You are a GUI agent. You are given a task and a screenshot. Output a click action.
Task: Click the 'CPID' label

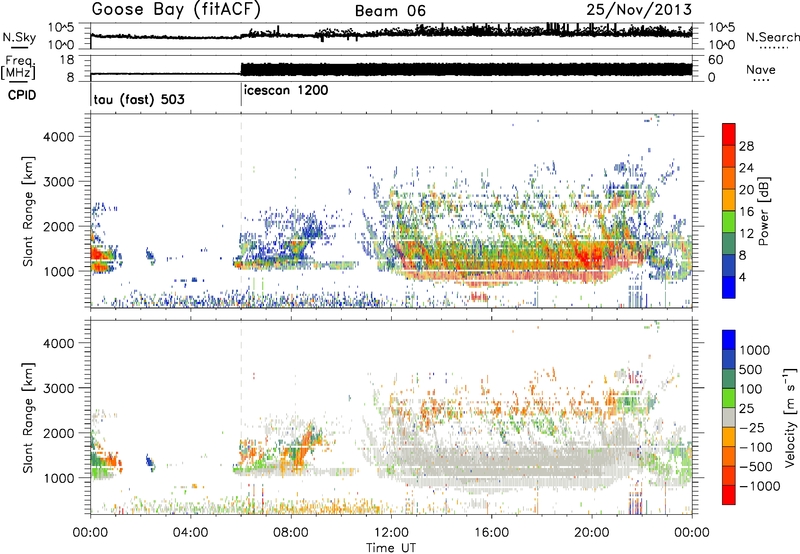[22, 95]
